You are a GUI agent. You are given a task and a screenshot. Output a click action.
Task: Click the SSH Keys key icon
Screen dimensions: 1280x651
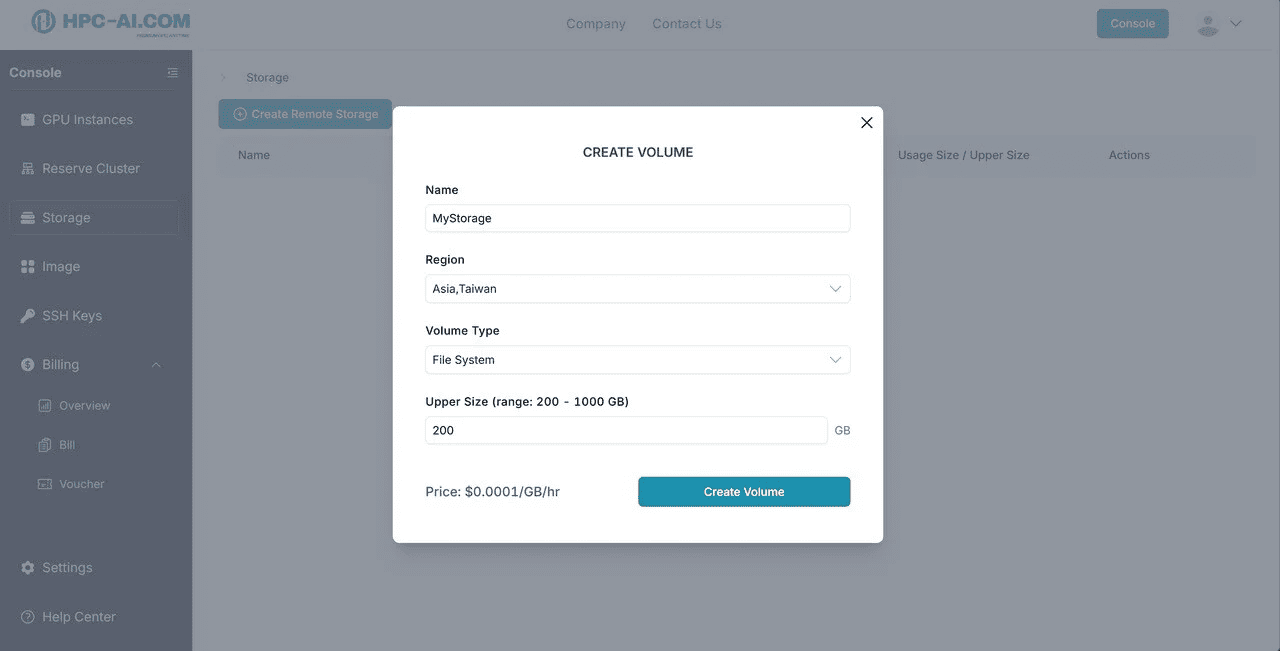[28, 316]
